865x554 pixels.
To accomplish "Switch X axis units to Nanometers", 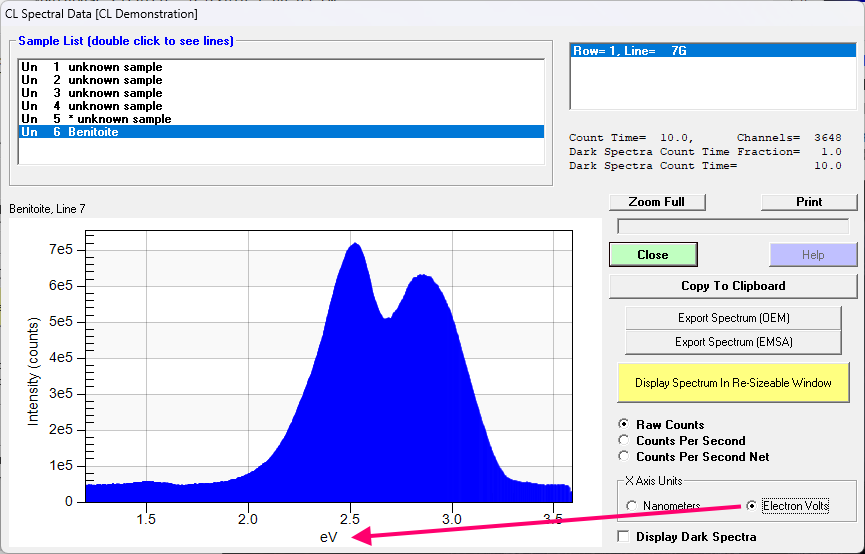I will 632,506.
